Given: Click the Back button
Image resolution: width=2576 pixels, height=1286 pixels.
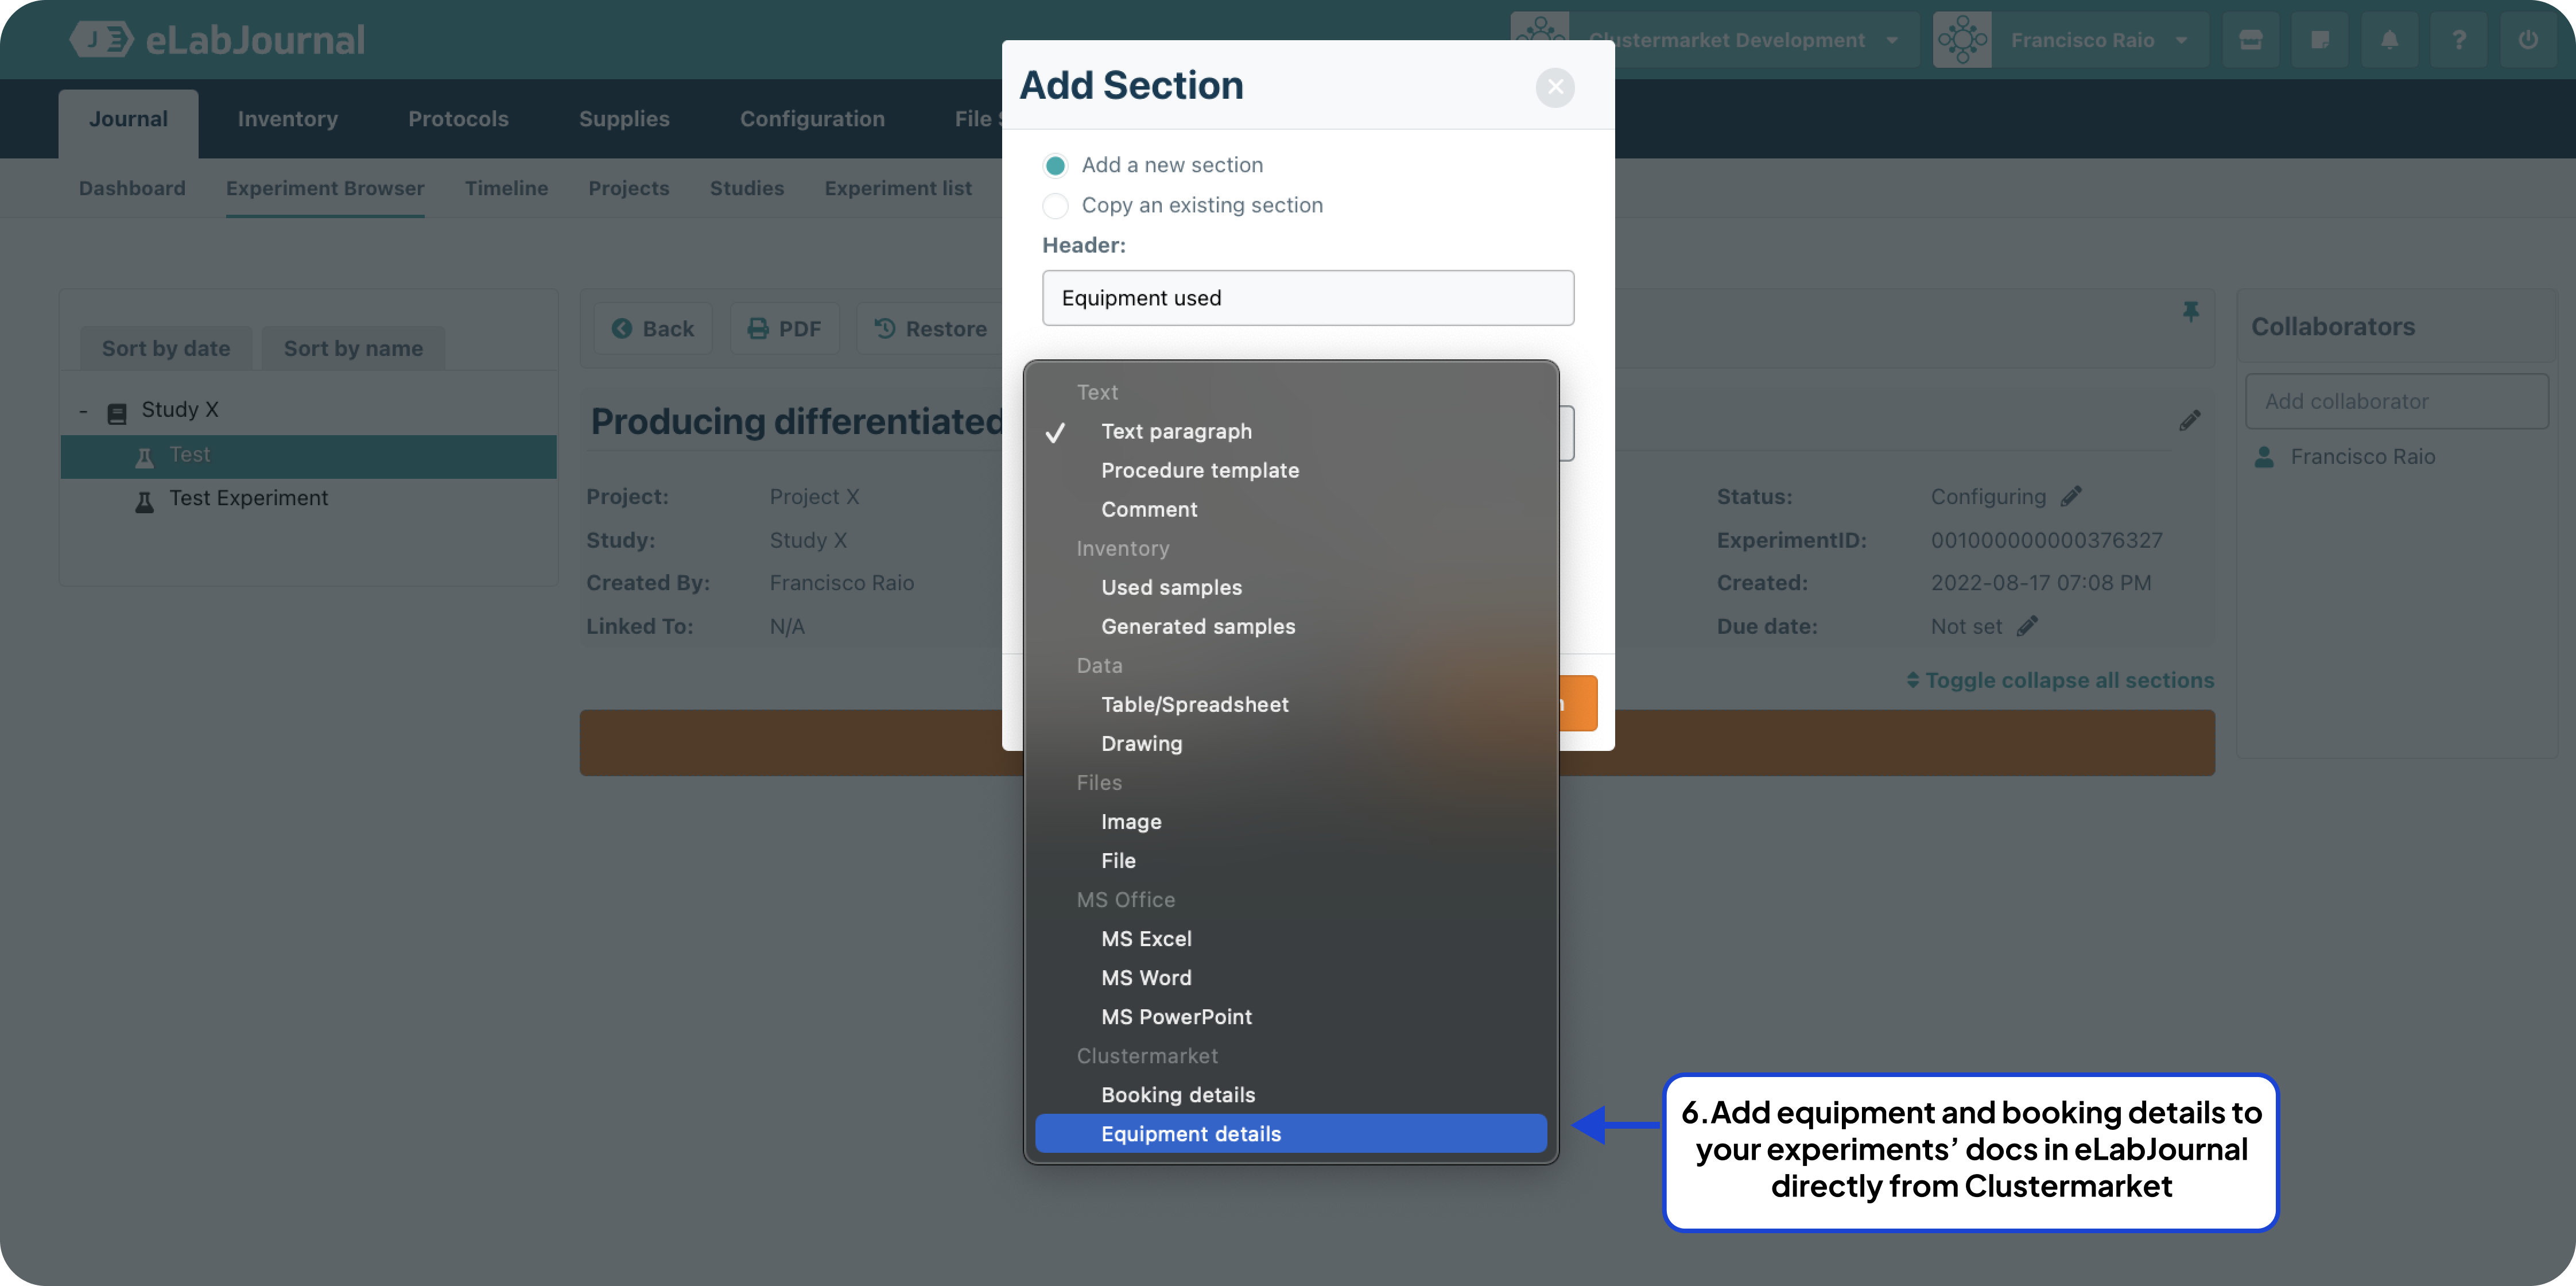Looking at the screenshot, I should pos(653,329).
